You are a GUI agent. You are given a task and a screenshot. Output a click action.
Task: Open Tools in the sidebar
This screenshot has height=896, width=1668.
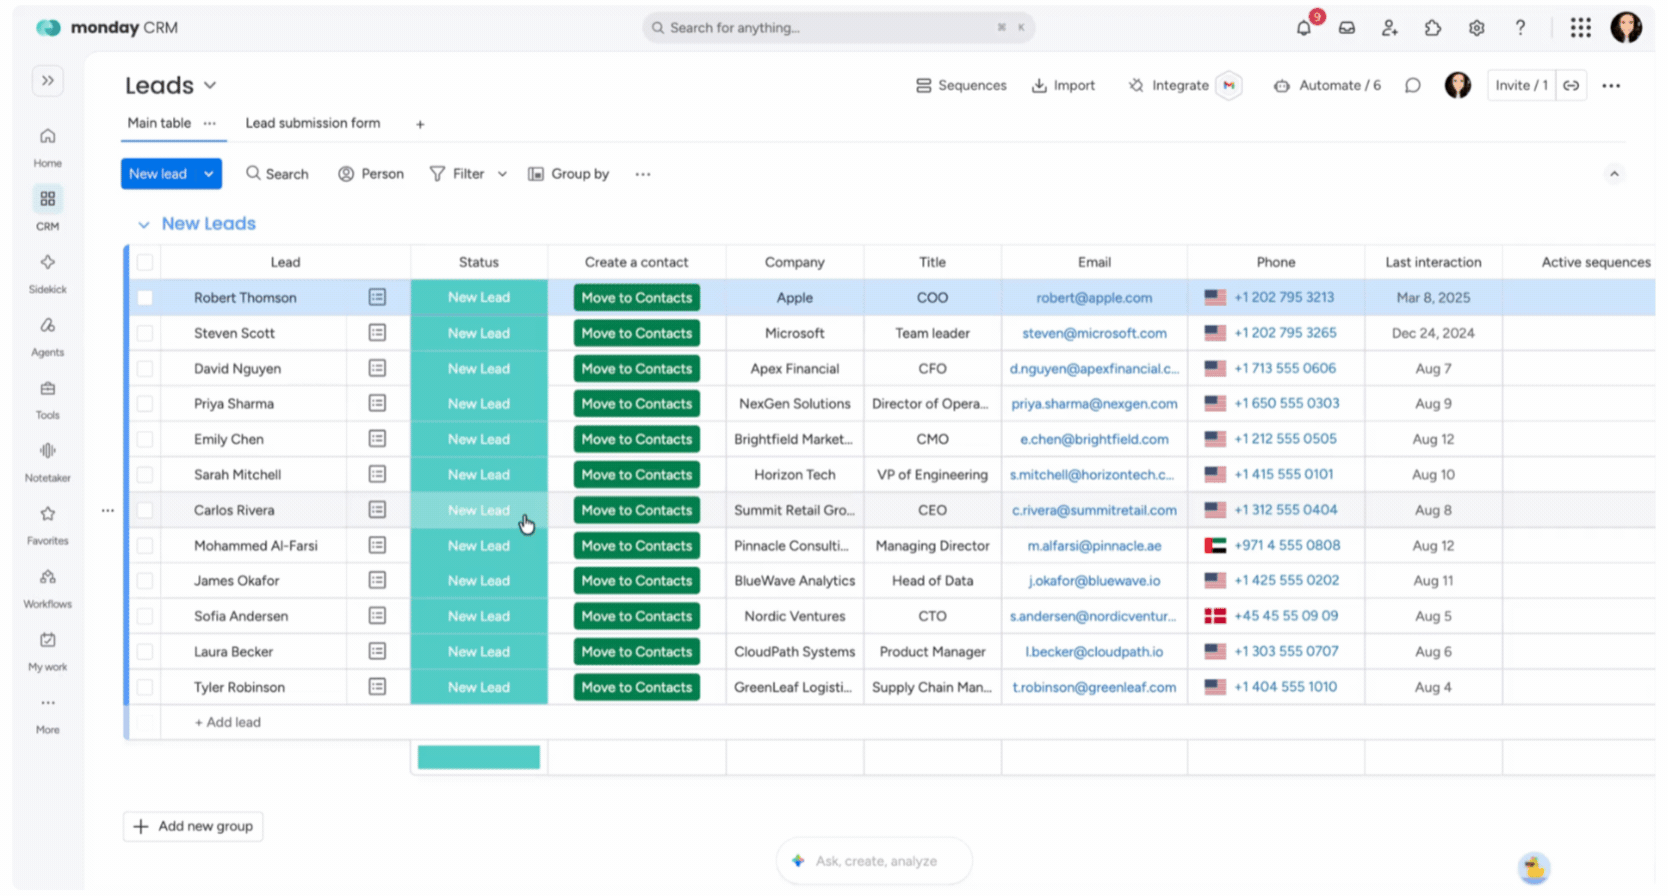pyautogui.click(x=47, y=398)
